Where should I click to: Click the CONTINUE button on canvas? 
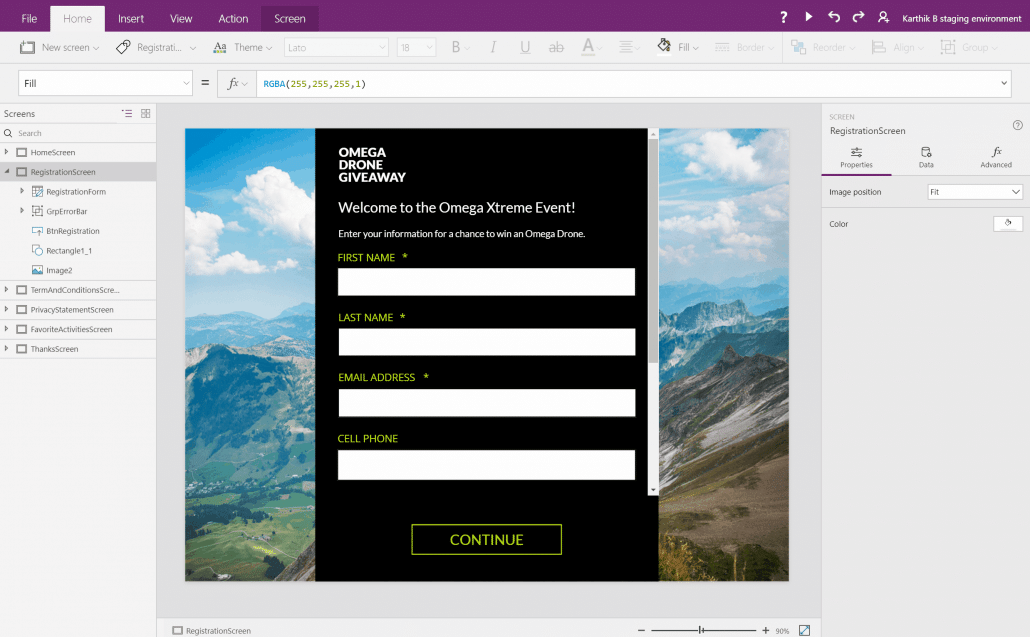pos(486,540)
